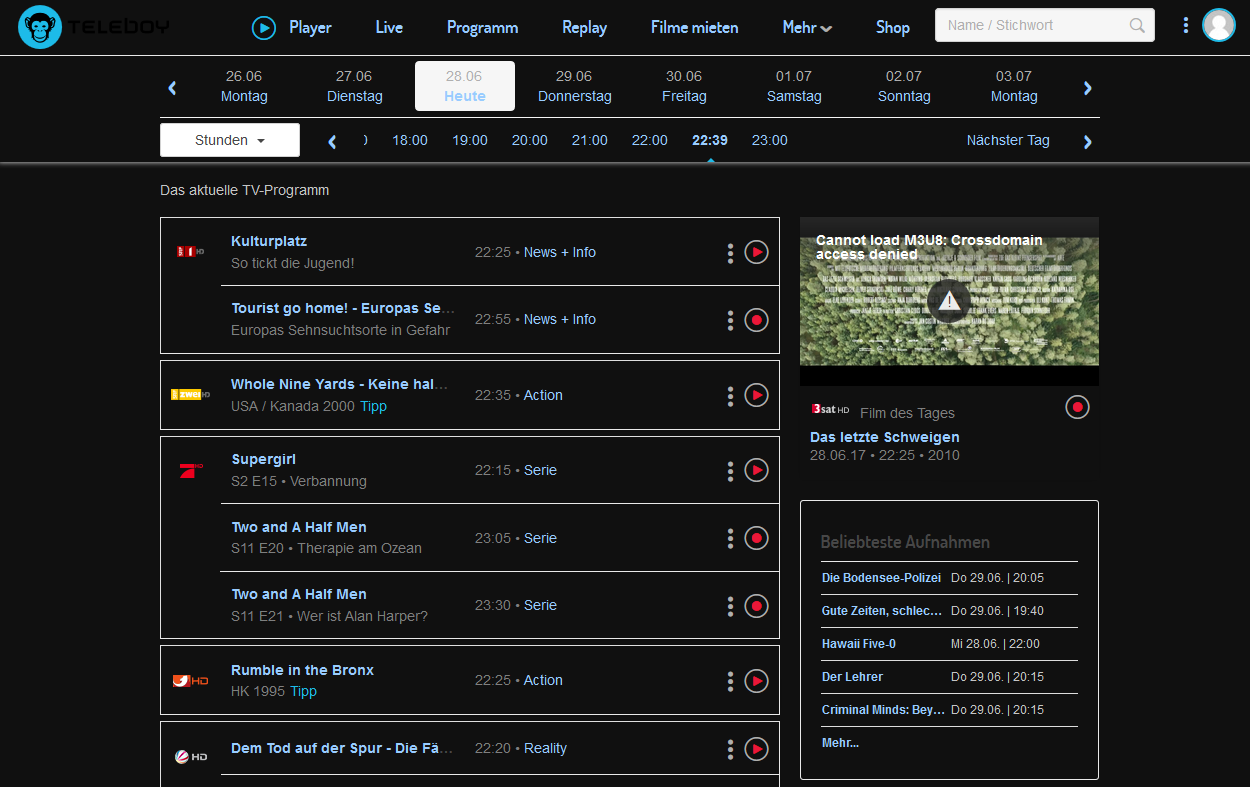This screenshot has height=787, width=1250.
Task: Record Two and A Half Men S11 E21
Action: pyautogui.click(x=757, y=606)
